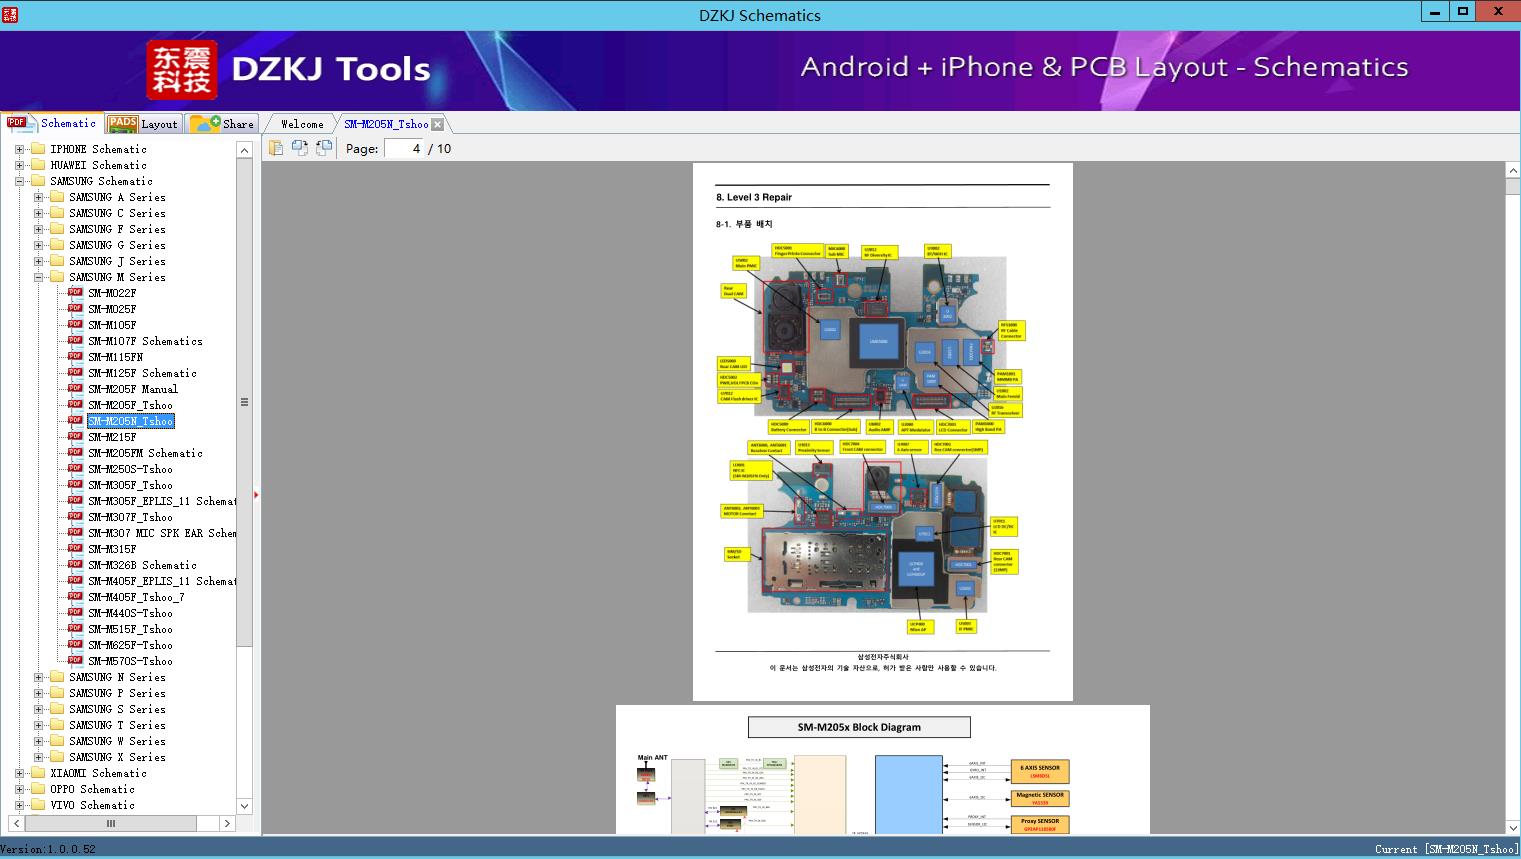The image size is (1521, 859).
Task: Expand the OPPO Schematic tree node
Action: tap(19, 789)
